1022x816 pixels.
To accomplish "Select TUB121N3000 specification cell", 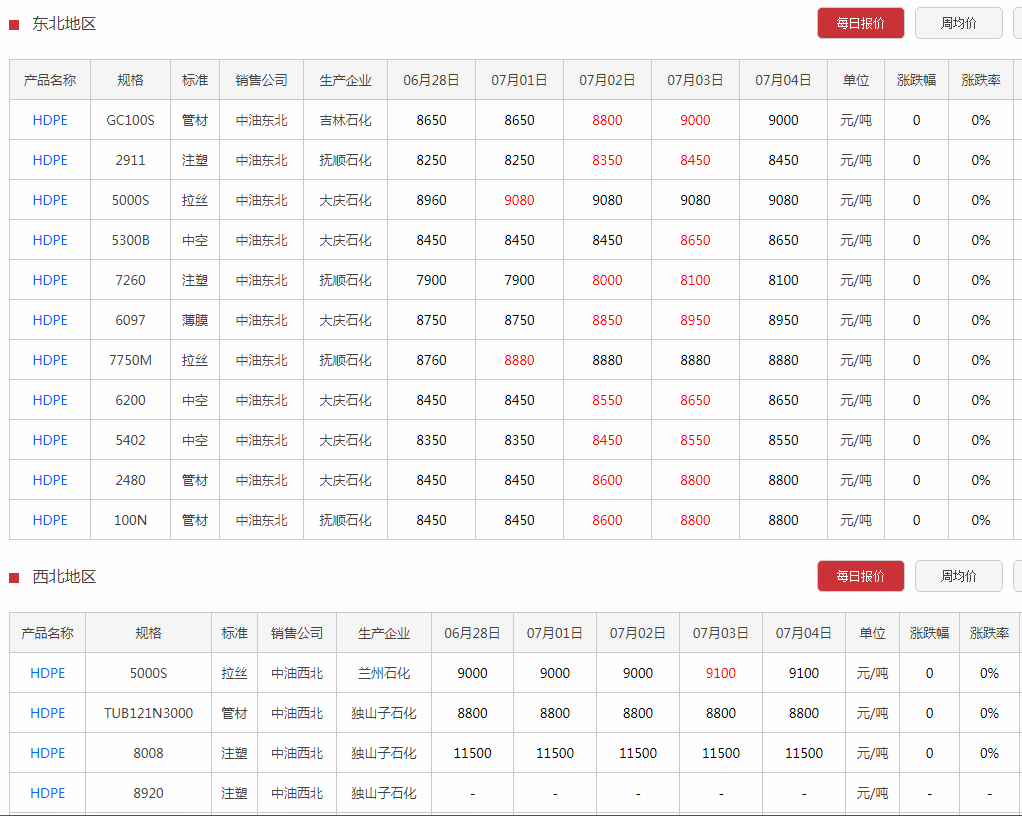I will (x=149, y=713).
